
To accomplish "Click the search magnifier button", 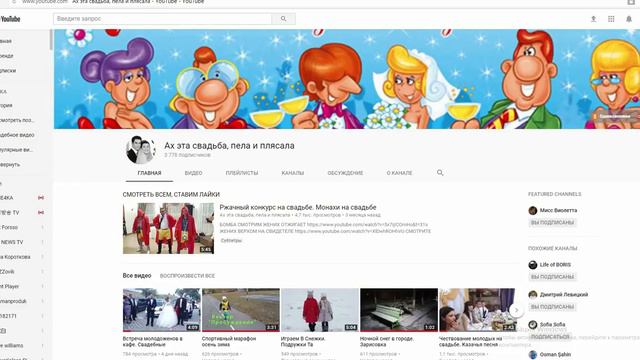I will [284, 19].
